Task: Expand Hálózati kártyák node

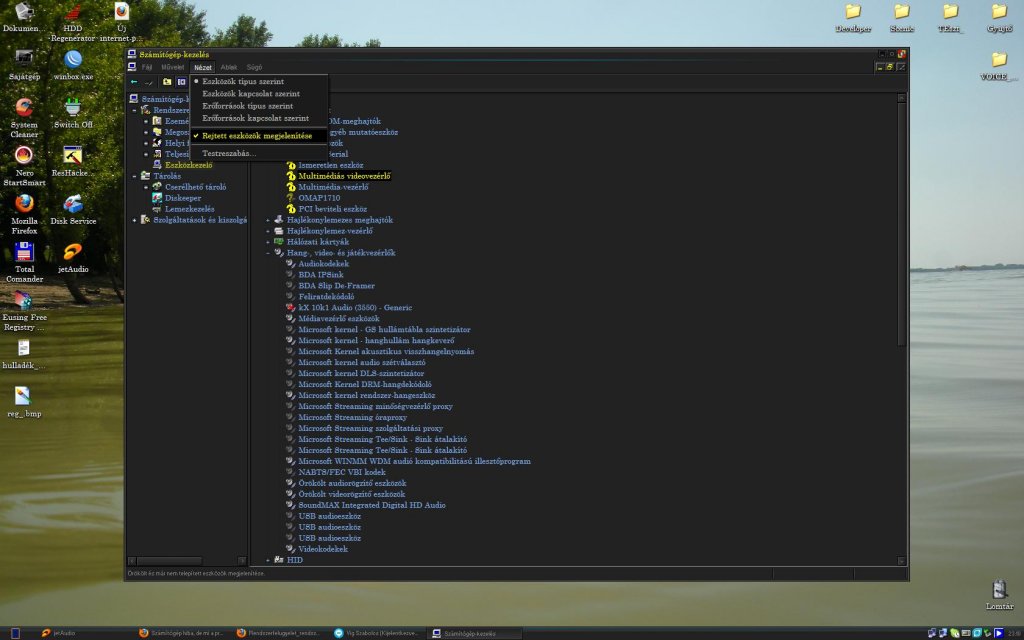Action: tap(268, 242)
